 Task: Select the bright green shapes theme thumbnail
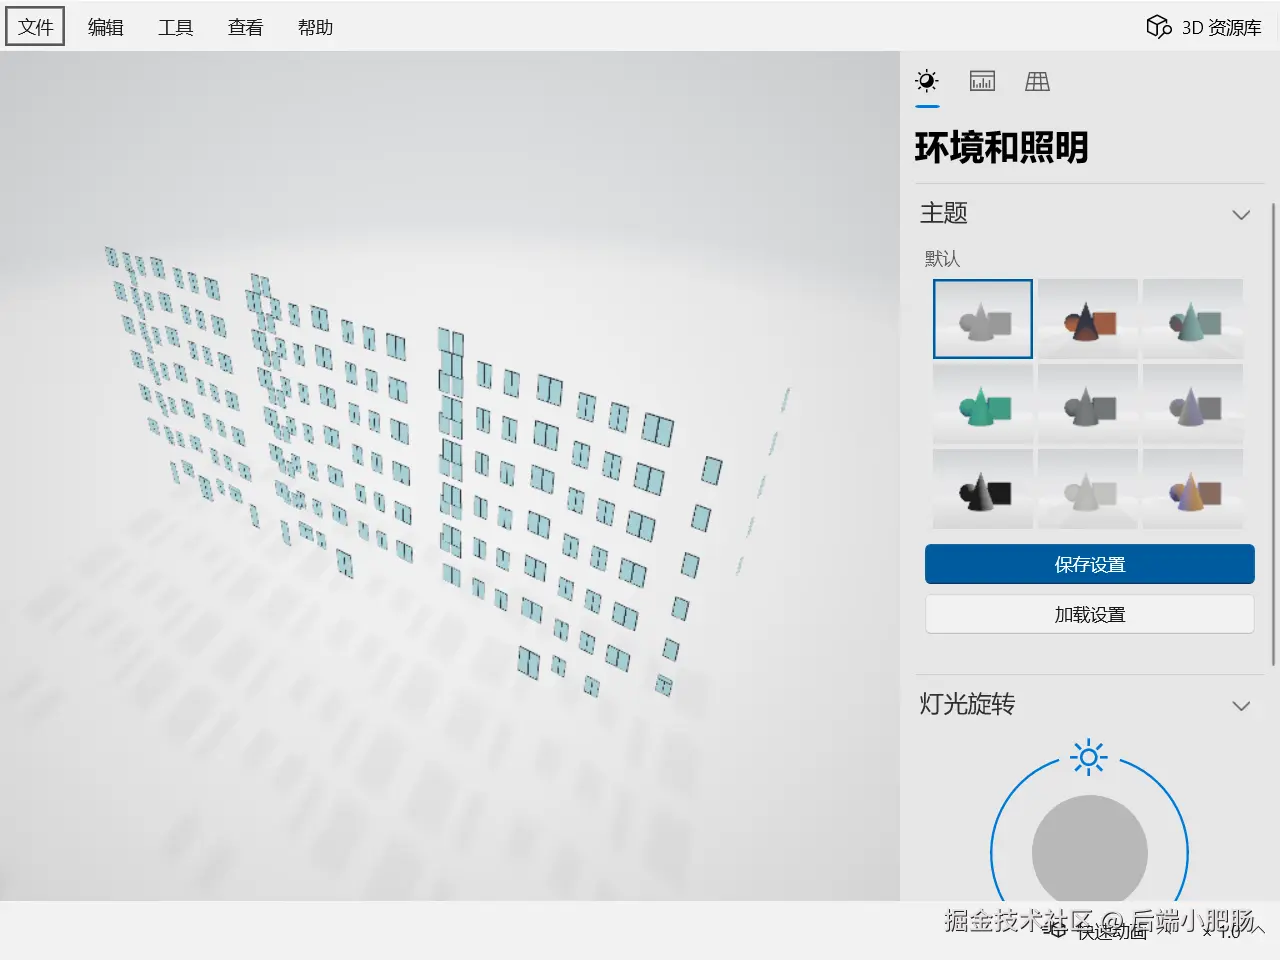coord(983,404)
